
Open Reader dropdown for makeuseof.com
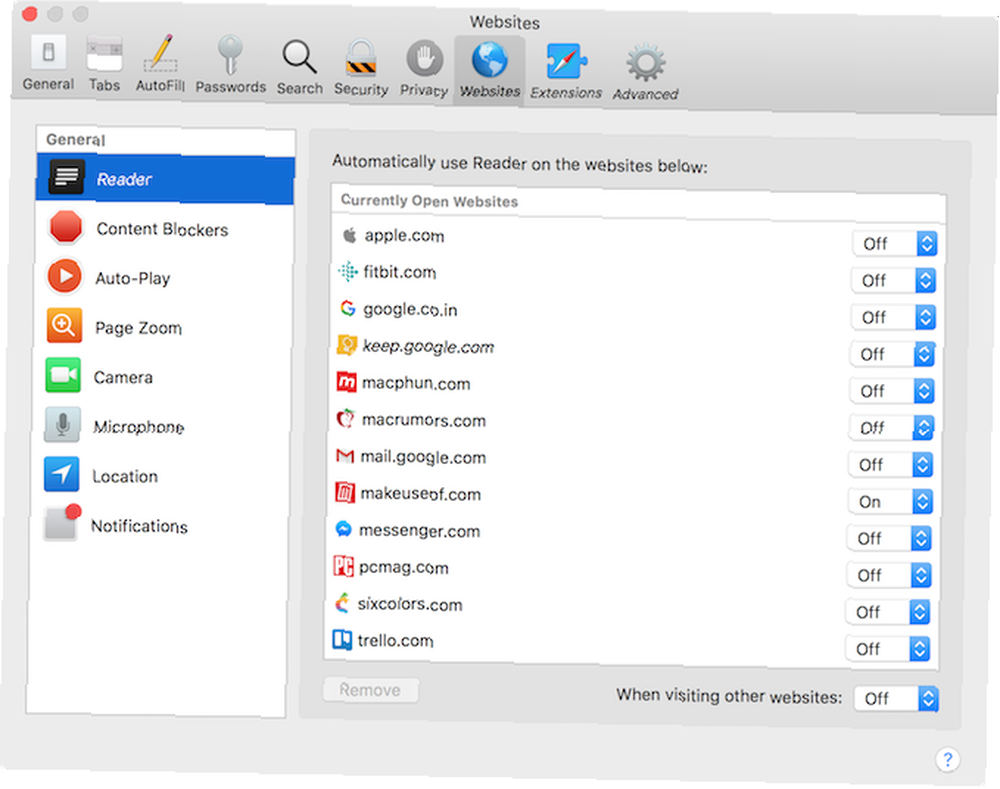coord(890,501)
